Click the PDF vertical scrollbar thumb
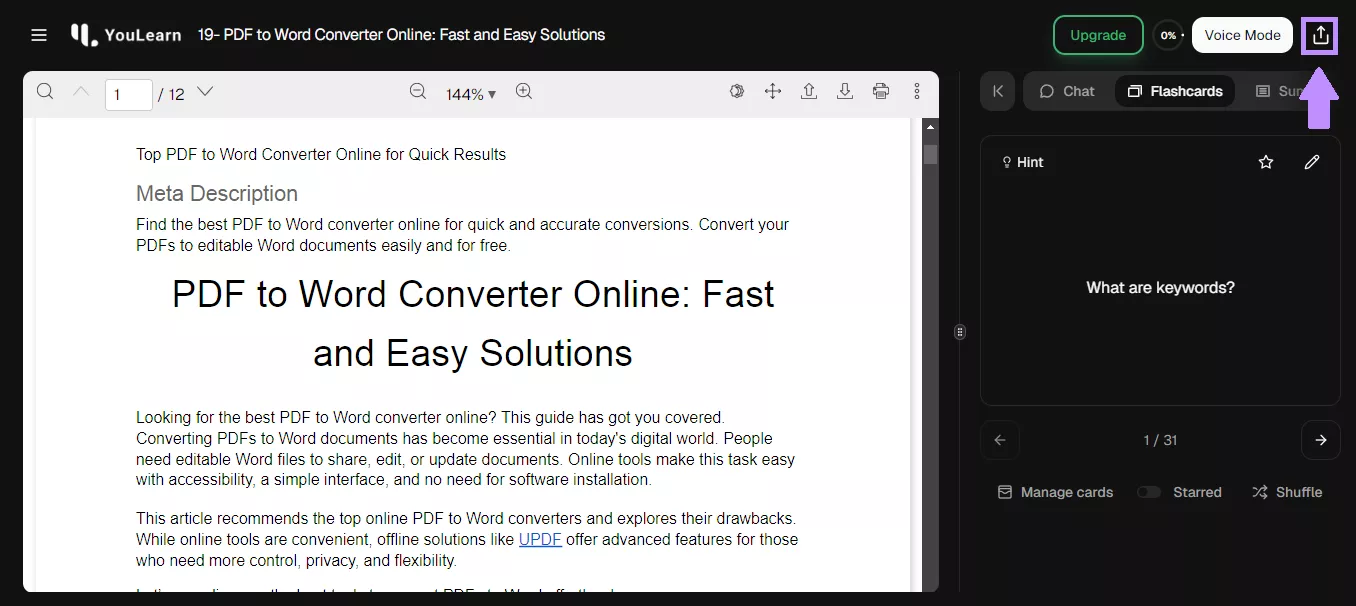The image size is (1356, 606). click(x=930, y=154)
